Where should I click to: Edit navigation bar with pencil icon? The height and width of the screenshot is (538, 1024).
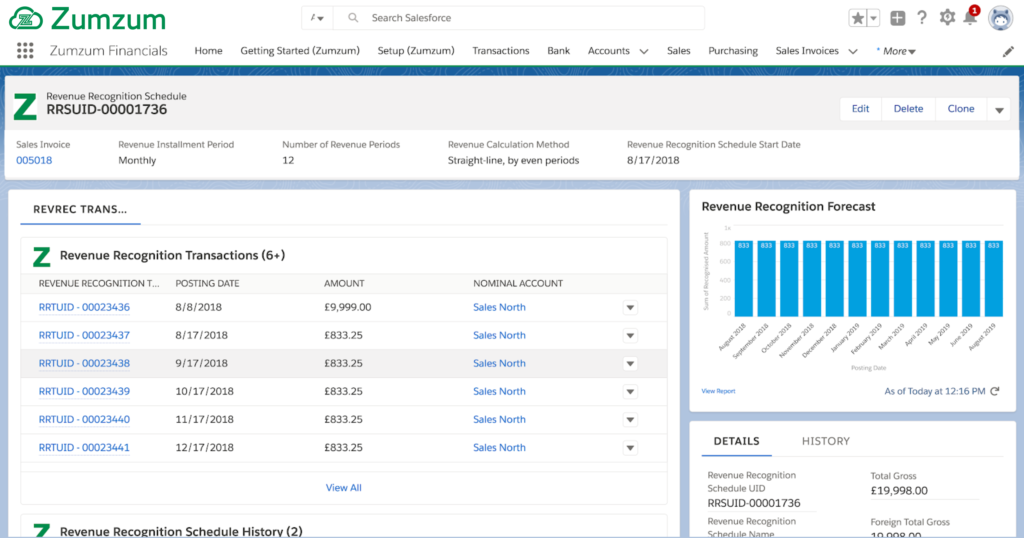pos(1008,52)
